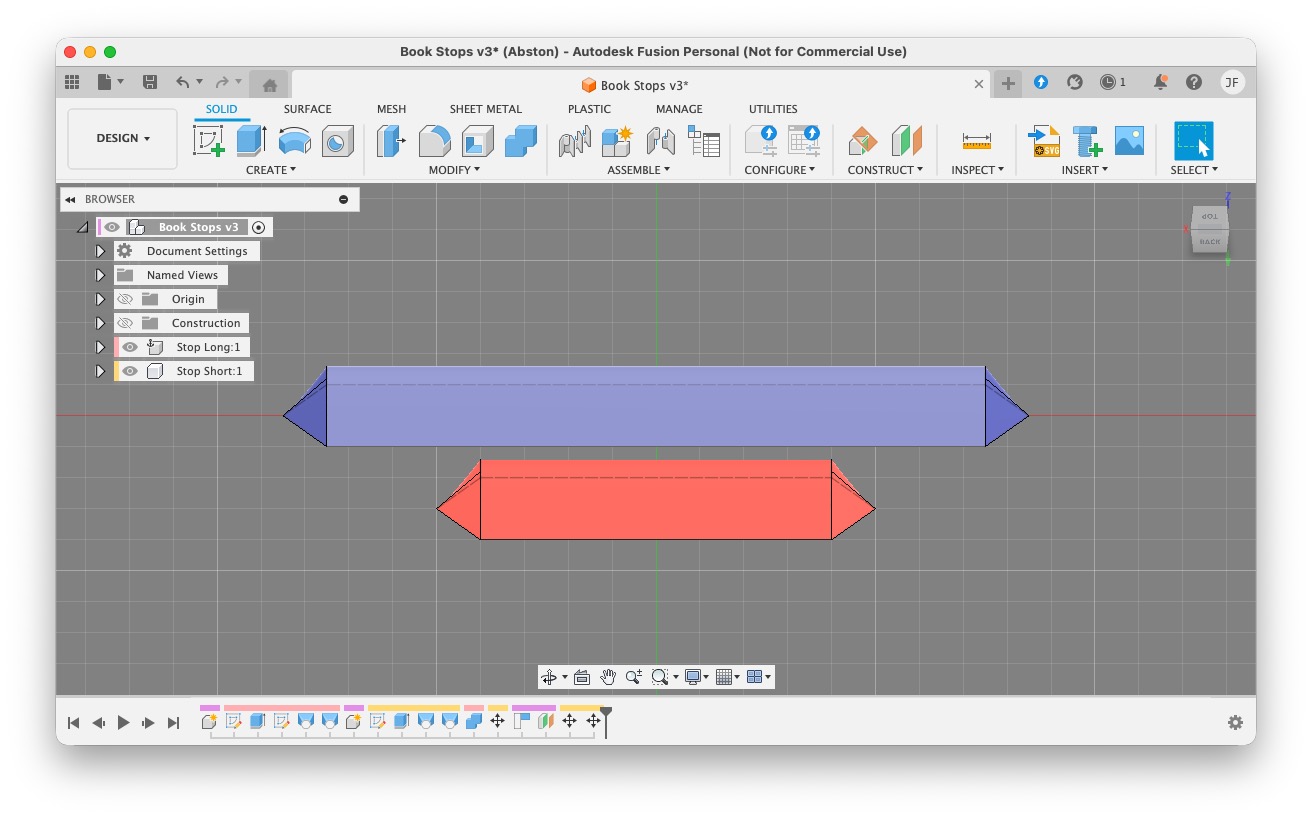Show the hidden Construction folder
Image resolution: width=1312 pixels, height=819 pixels.
click(125, 323)
